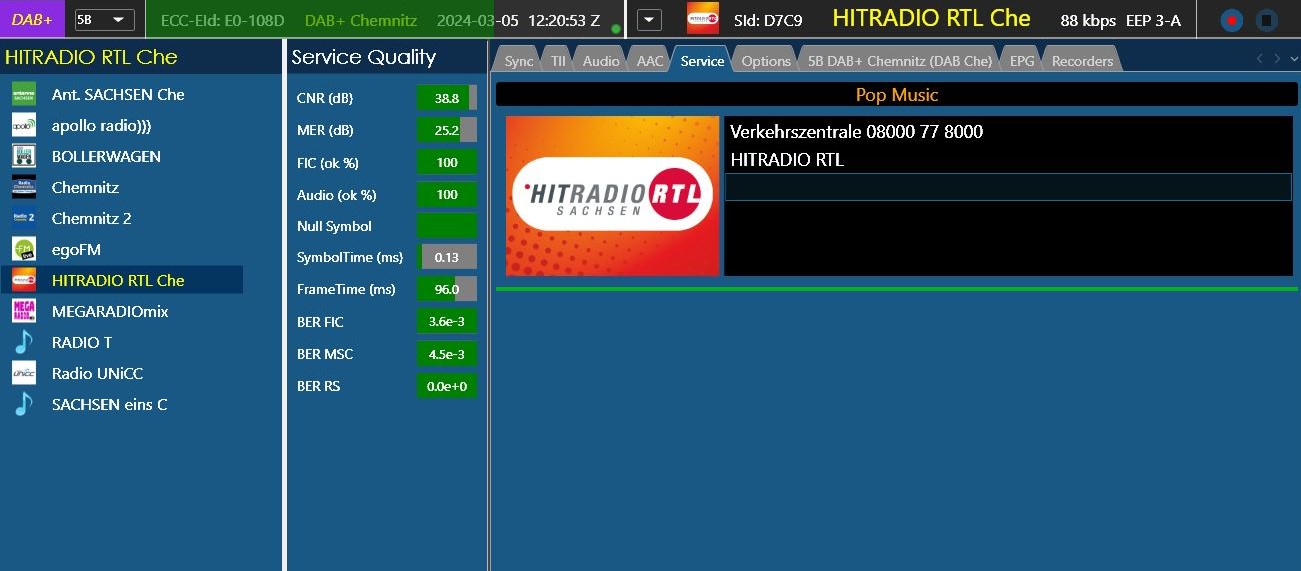Click the HITRADIO RTL Sachsen slideshow image
Viewport: 1301px width, 571px height.
coord(612,196)
